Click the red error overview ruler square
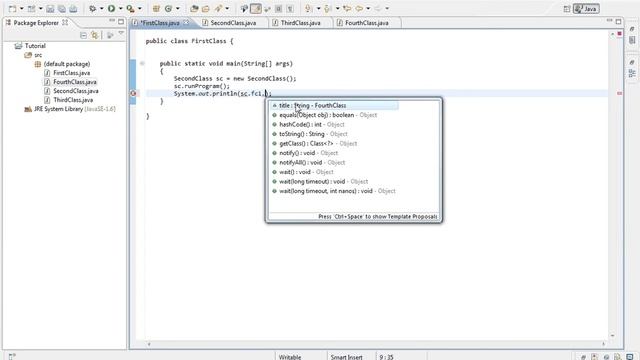 [620, 33]
